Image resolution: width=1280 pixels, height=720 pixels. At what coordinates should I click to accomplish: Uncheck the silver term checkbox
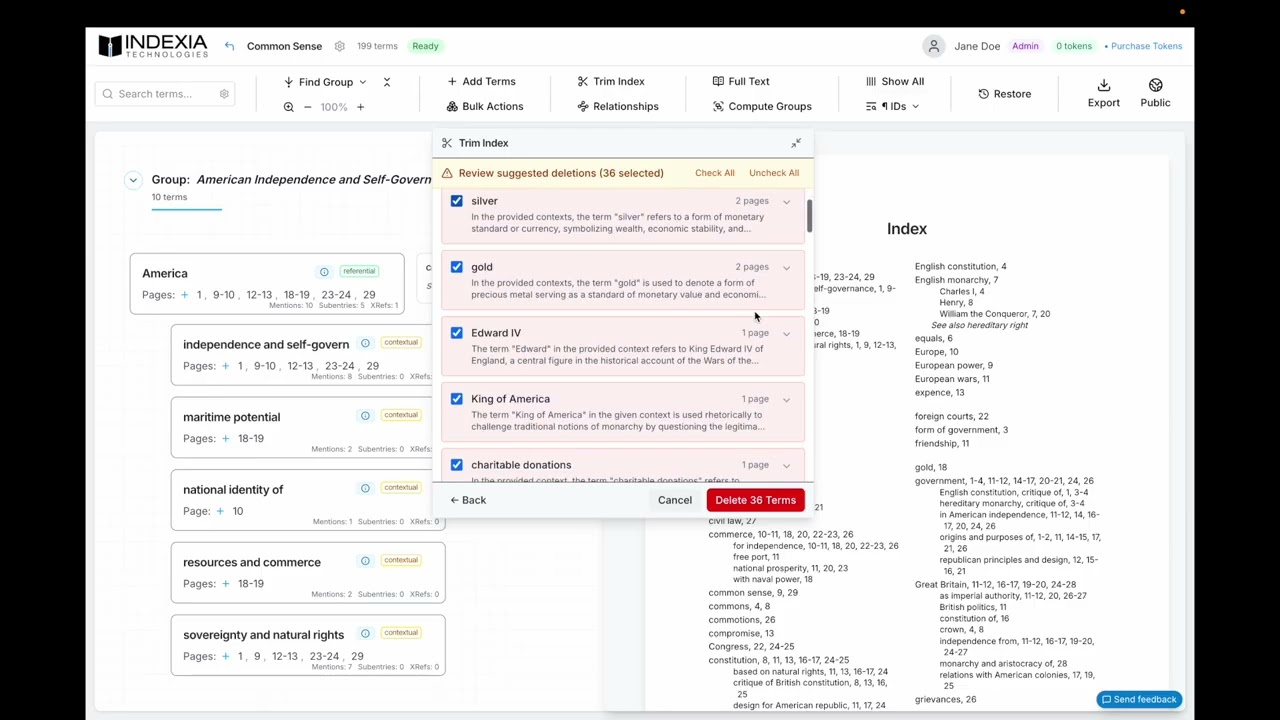coord(457,201)
